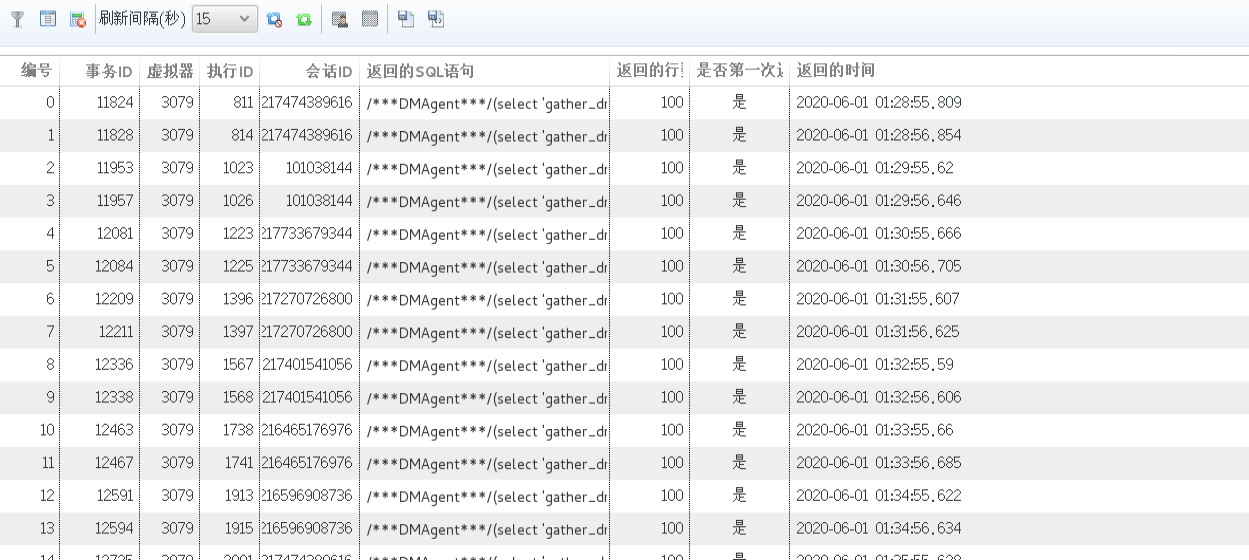Select transaction ID cell 12081

coord(114,233)
